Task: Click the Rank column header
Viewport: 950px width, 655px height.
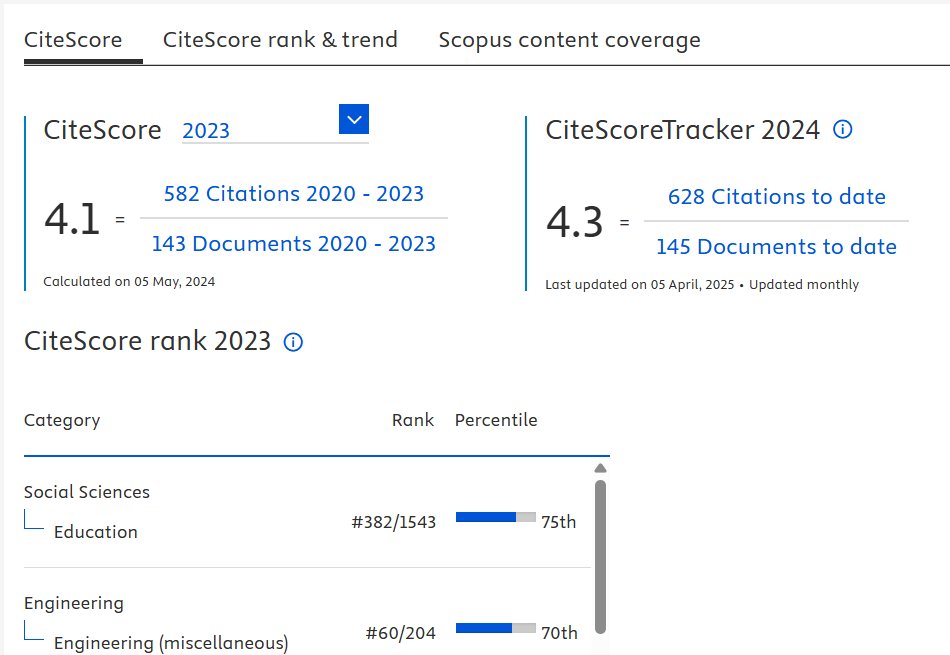Action: [x=413, y=420]
